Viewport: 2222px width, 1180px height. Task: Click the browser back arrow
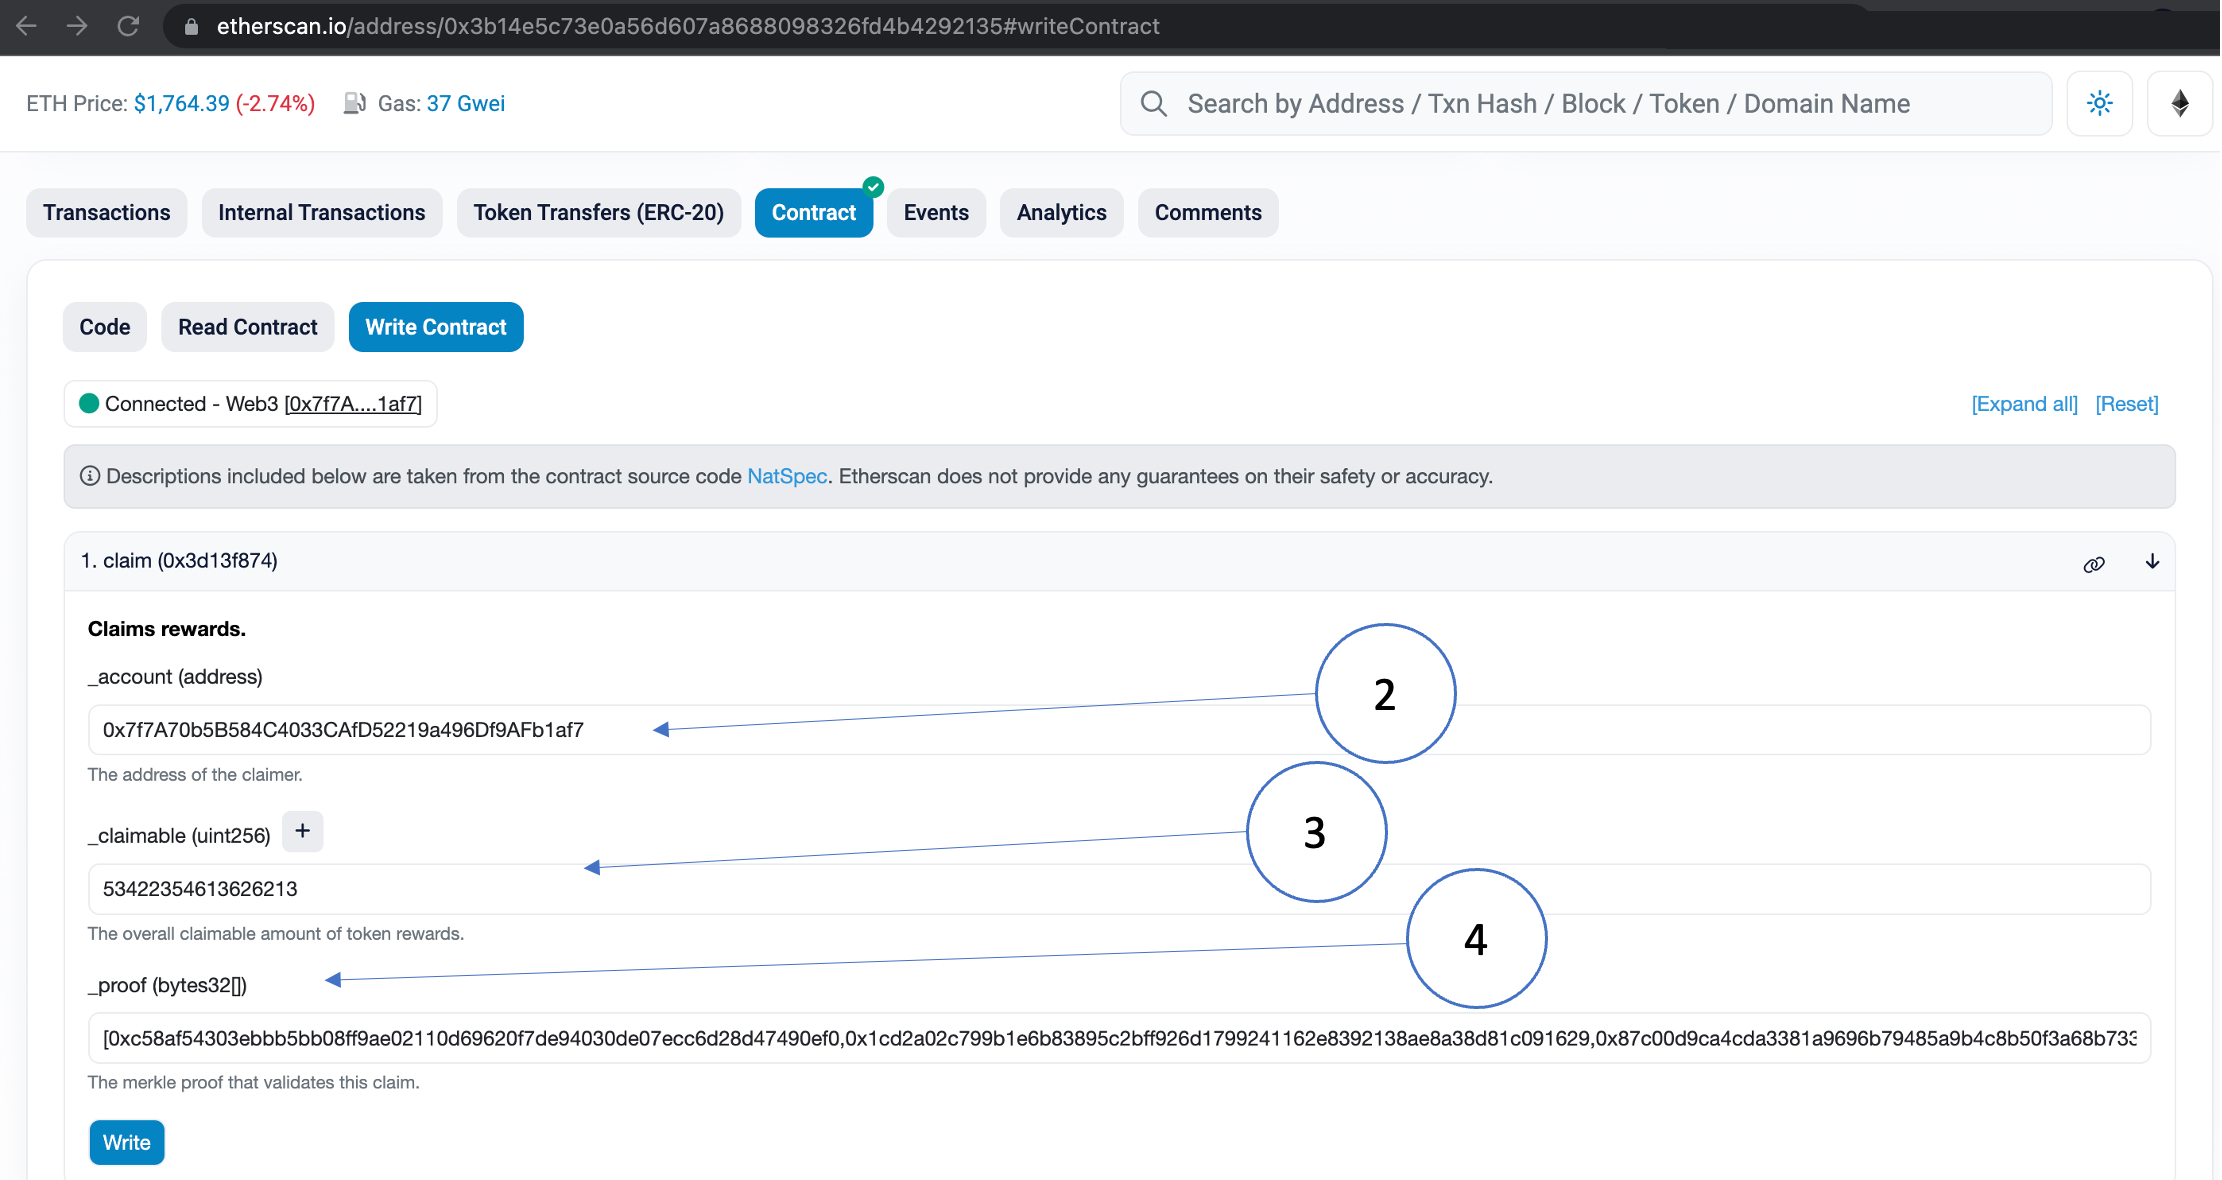tap(27, 26)
